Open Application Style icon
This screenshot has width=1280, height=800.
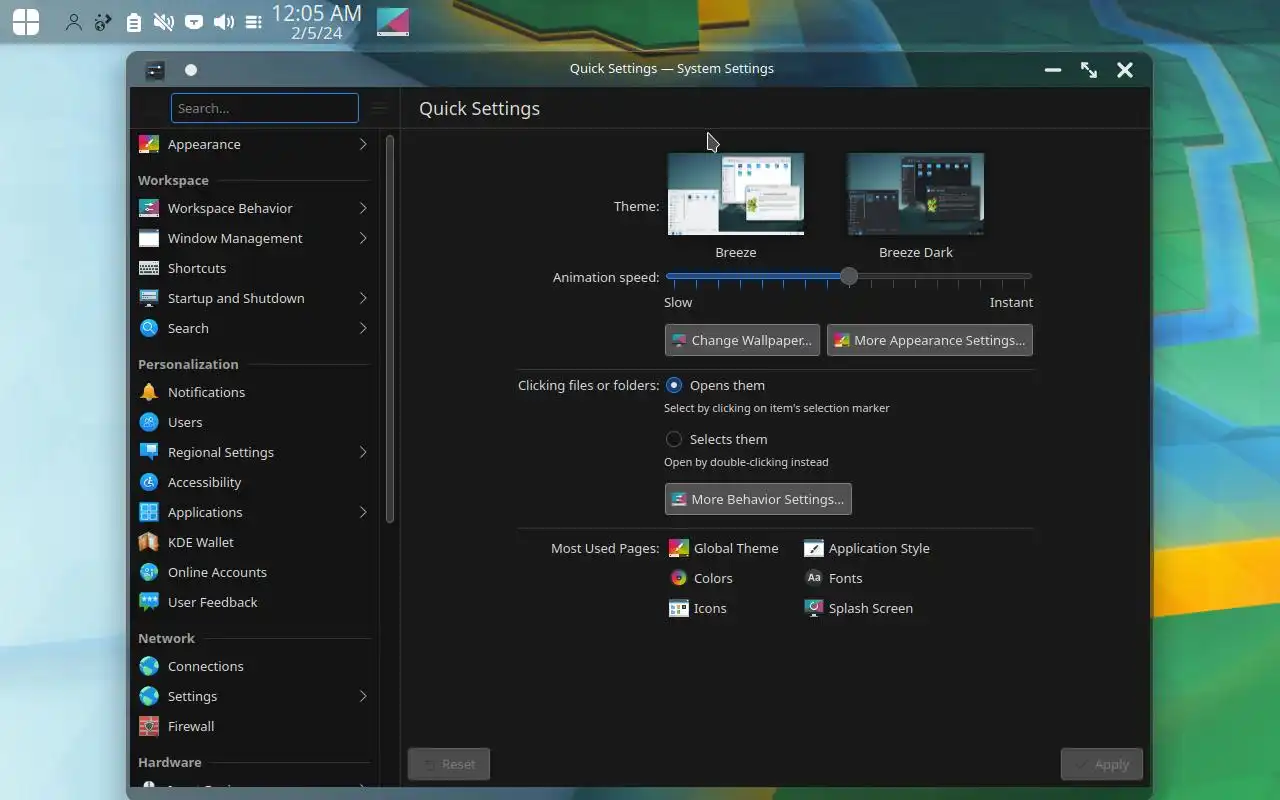[x=814, y=548]
